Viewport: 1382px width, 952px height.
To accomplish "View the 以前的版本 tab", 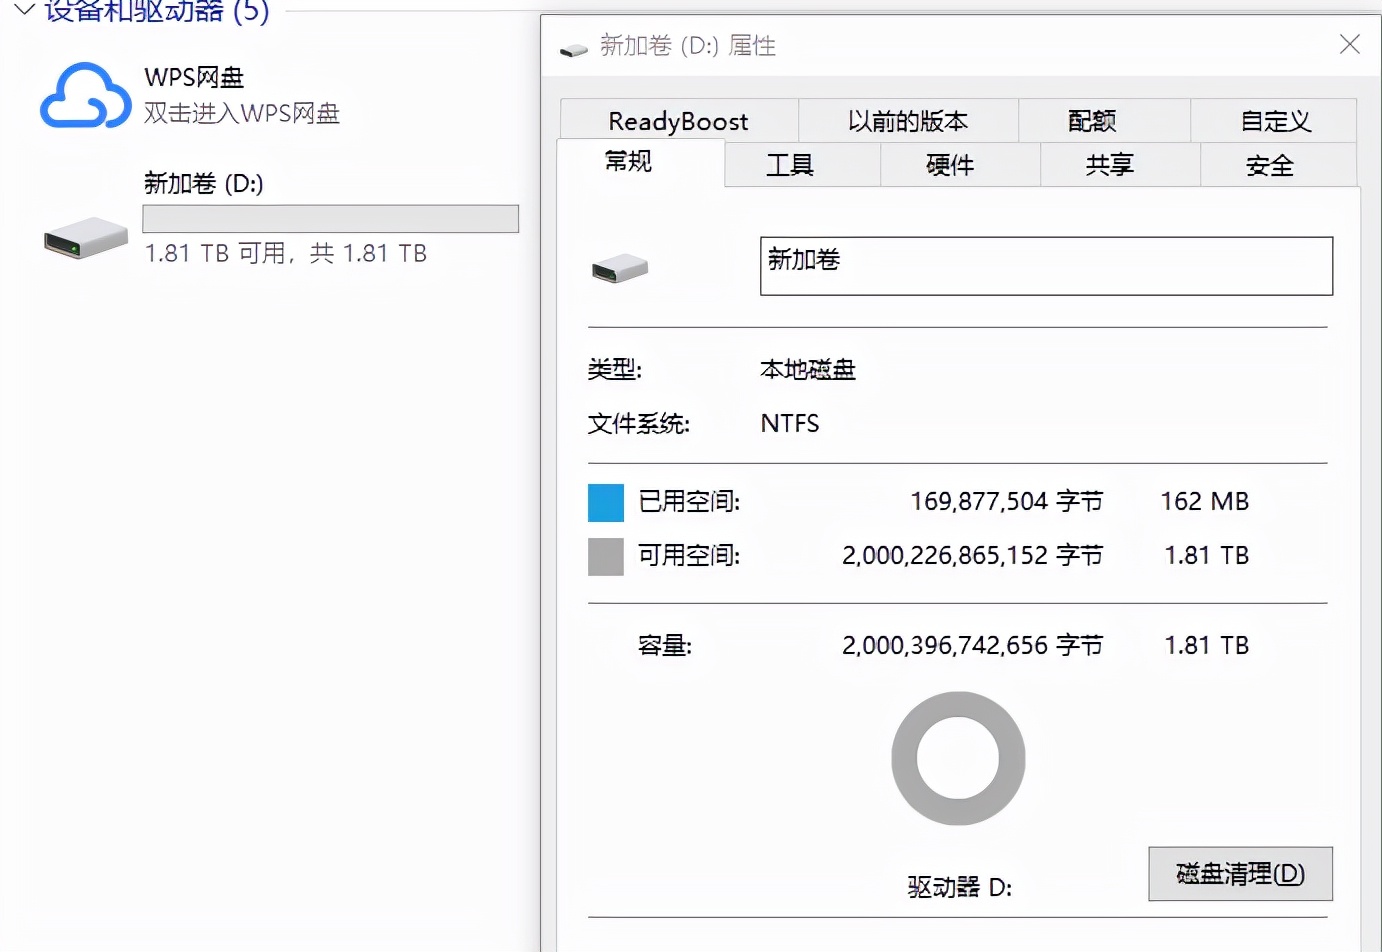I will tap(908, 120).
